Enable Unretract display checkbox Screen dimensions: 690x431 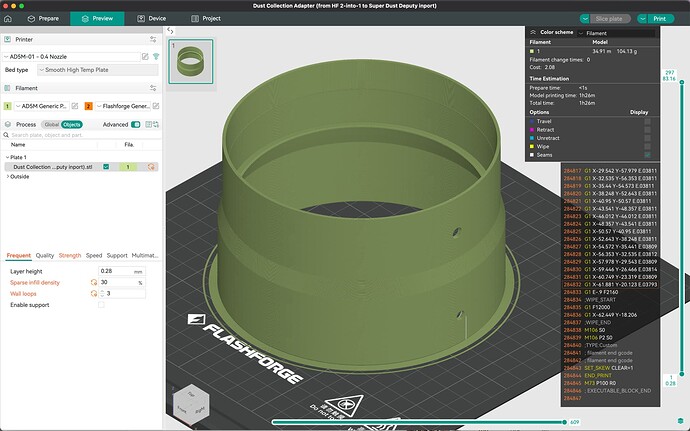[x=647, y=138]
